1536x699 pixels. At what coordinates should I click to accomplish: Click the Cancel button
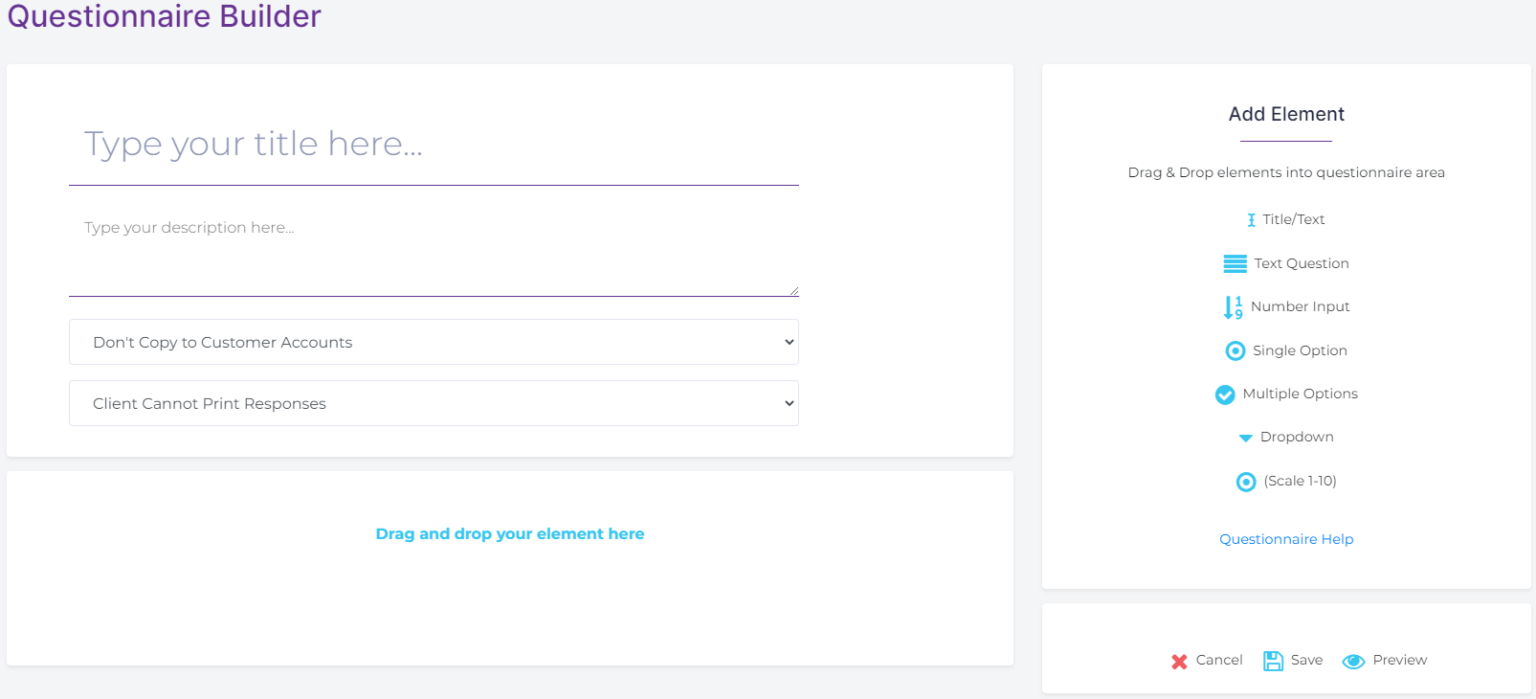(1219, 661)
